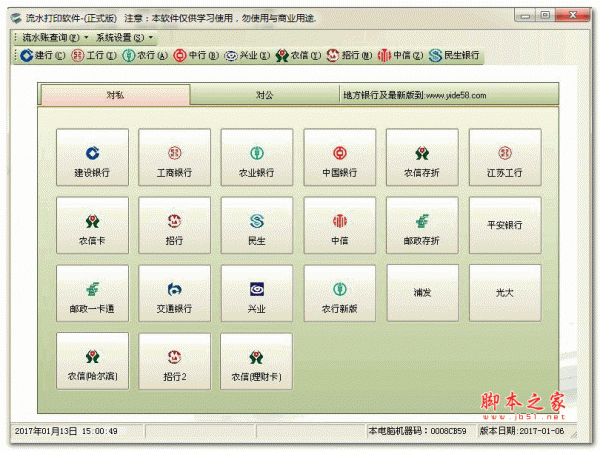Open the 中信 tile in the grid
Image resolution: width=600 pixels, height=451 pixels.
(340, 225)
